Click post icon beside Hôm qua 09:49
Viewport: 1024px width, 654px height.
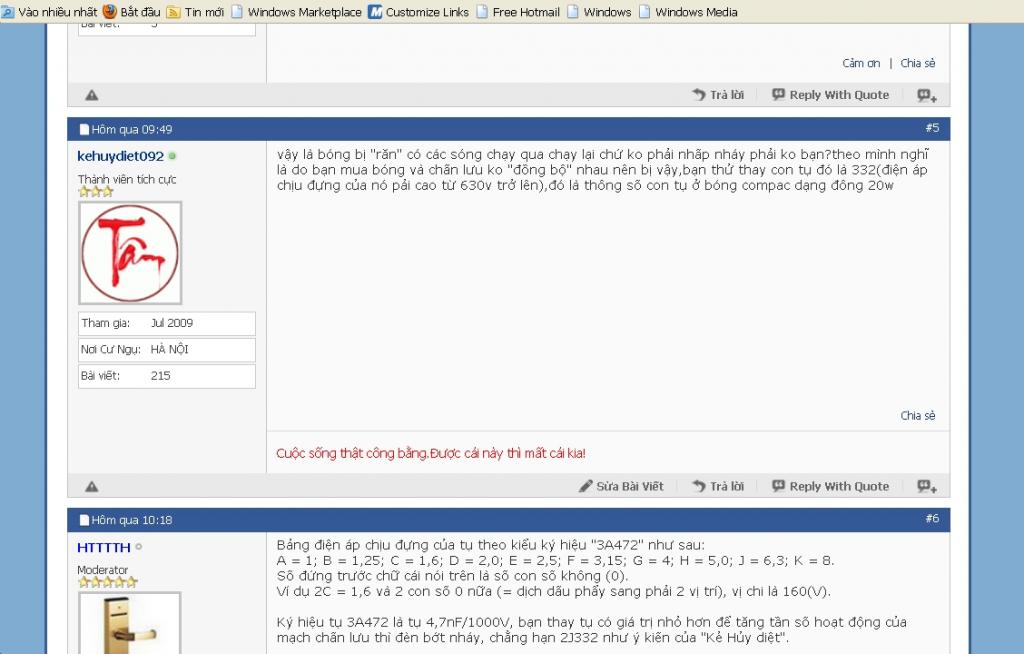pos(84,129)
